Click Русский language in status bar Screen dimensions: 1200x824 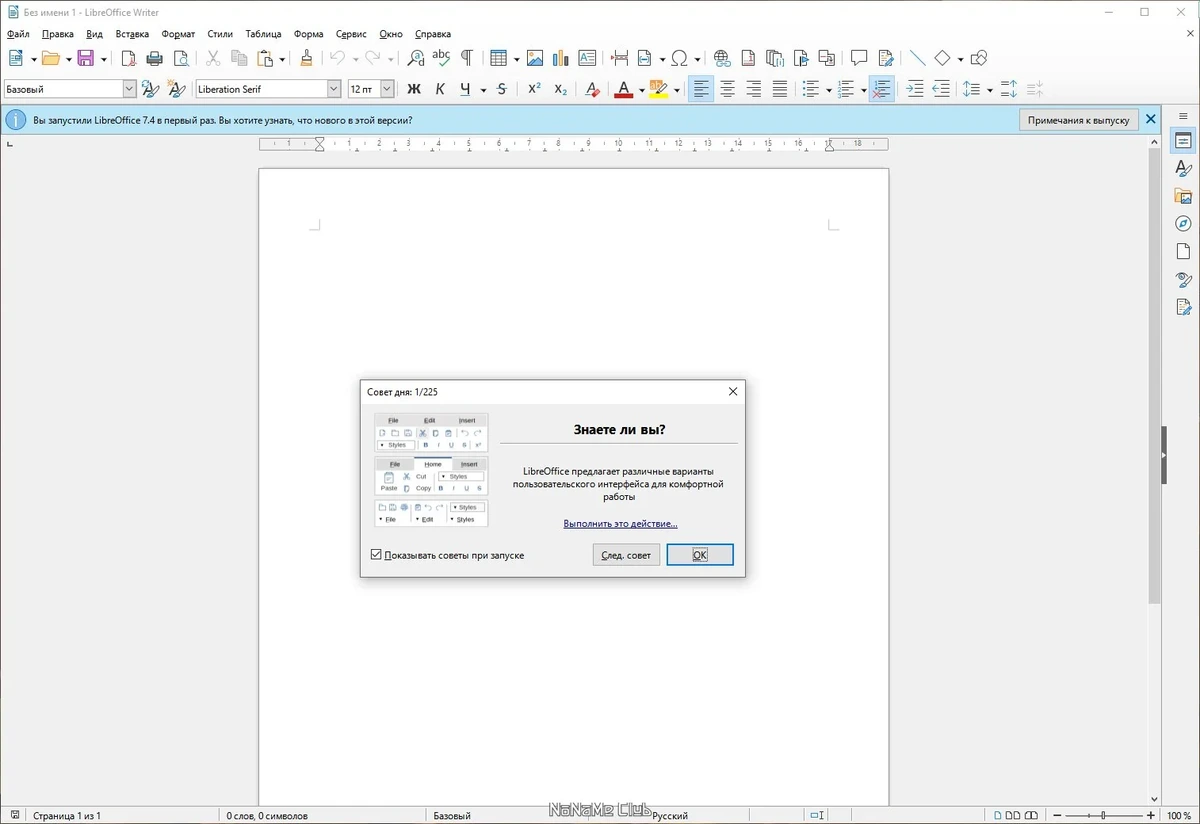tap(670, 816)
